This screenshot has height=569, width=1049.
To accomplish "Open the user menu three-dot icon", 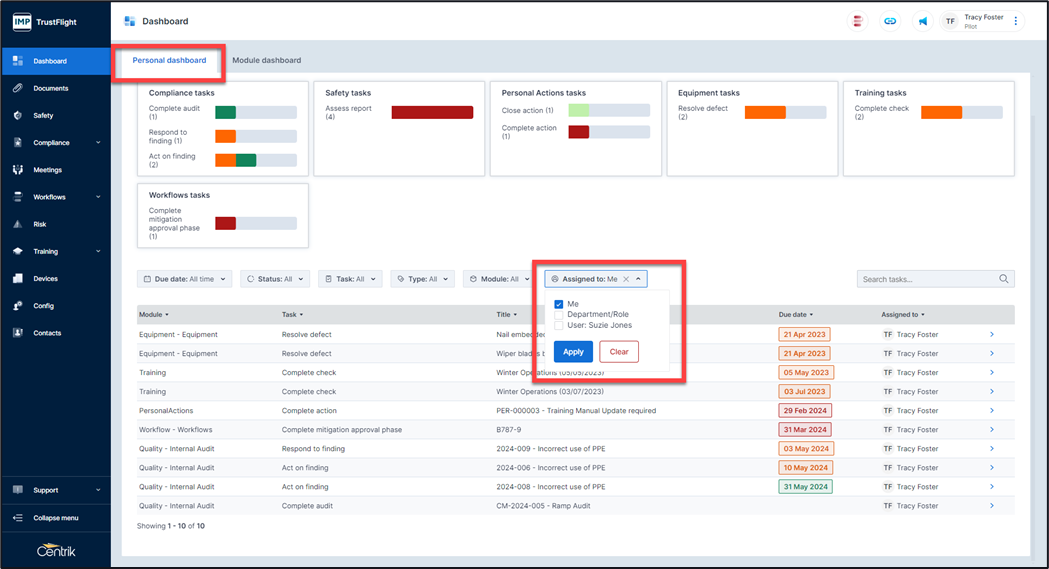I will tap(1016, 21).
